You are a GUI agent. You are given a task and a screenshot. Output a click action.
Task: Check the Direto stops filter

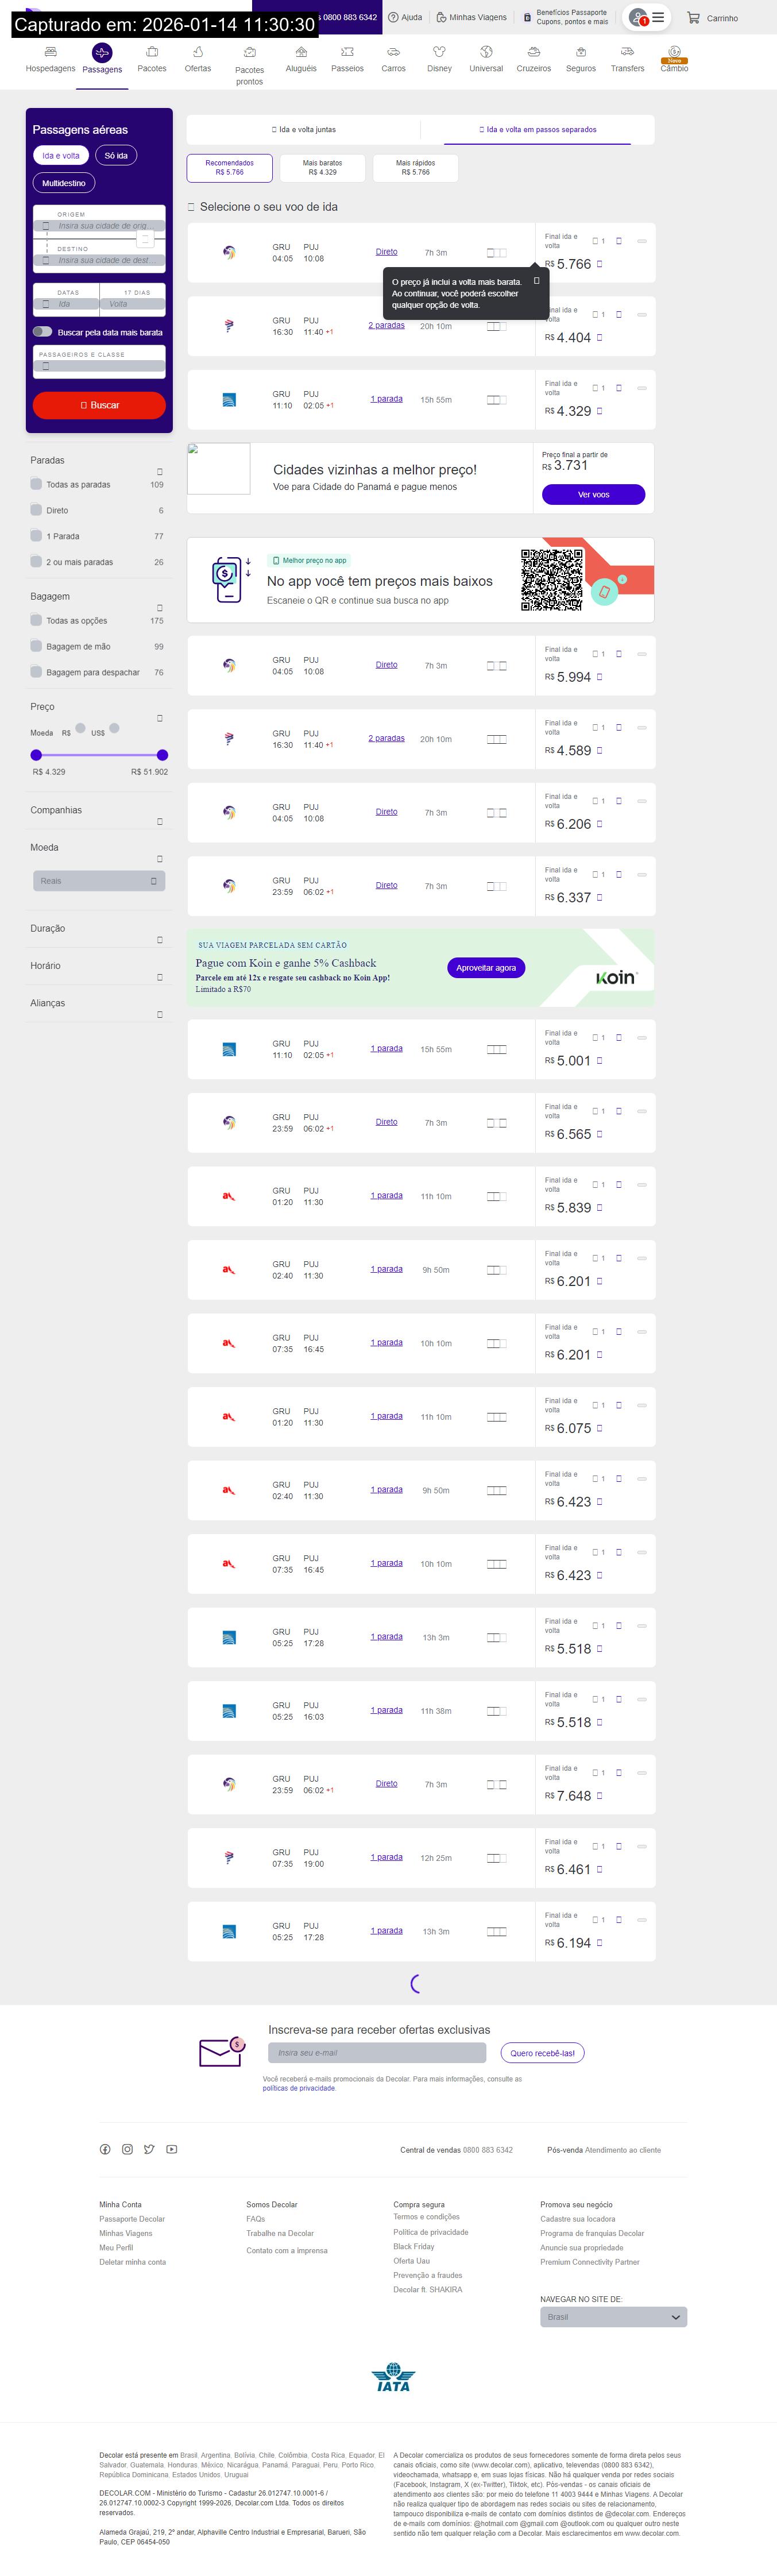coord(36,510)
